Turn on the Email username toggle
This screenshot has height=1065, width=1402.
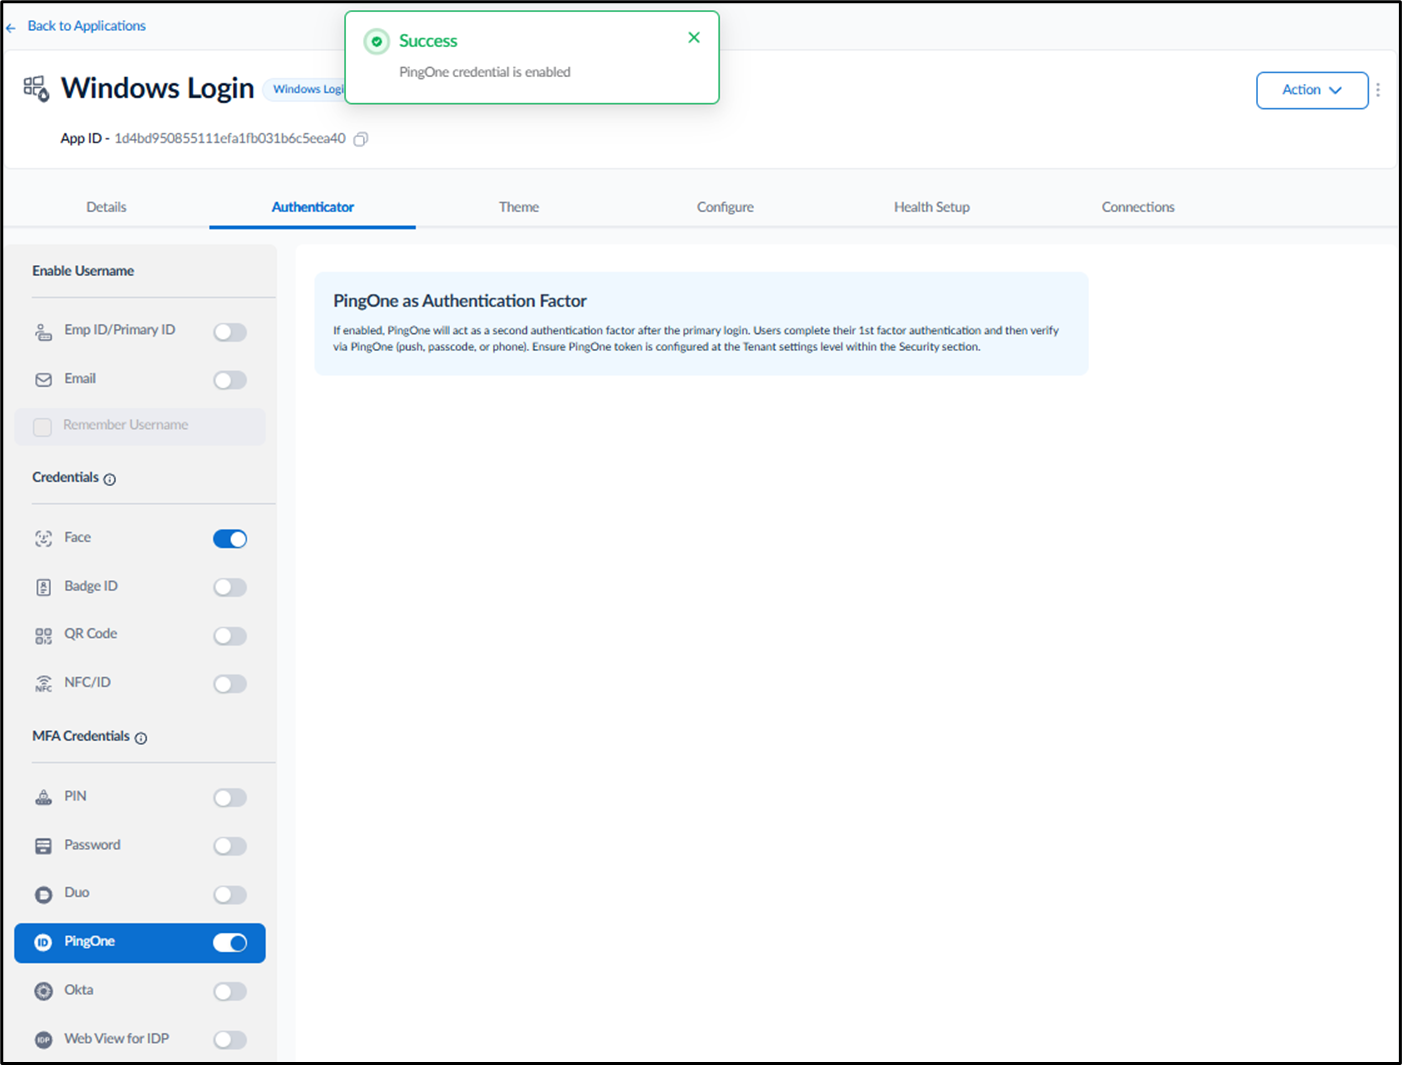point(230,380)
